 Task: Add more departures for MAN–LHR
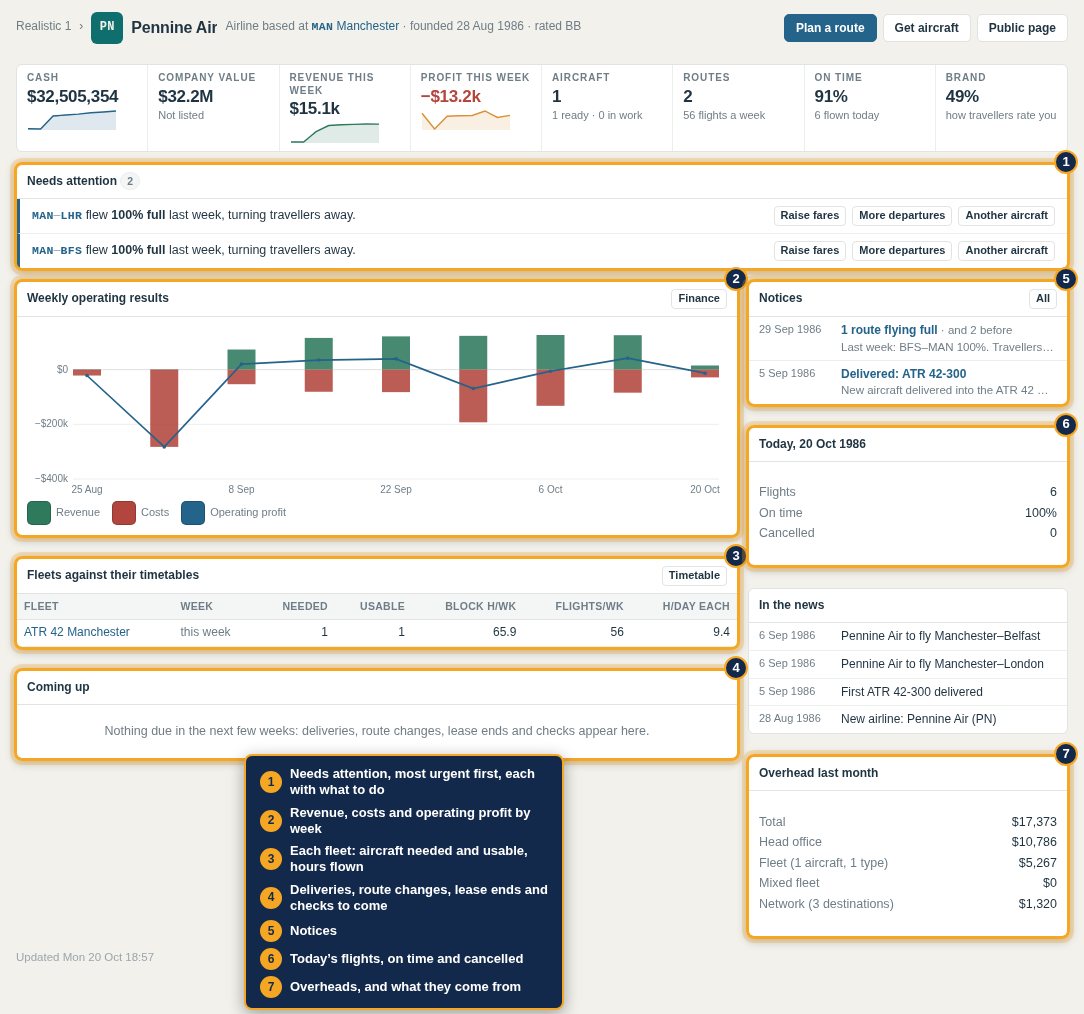click(x=901, y=216)
